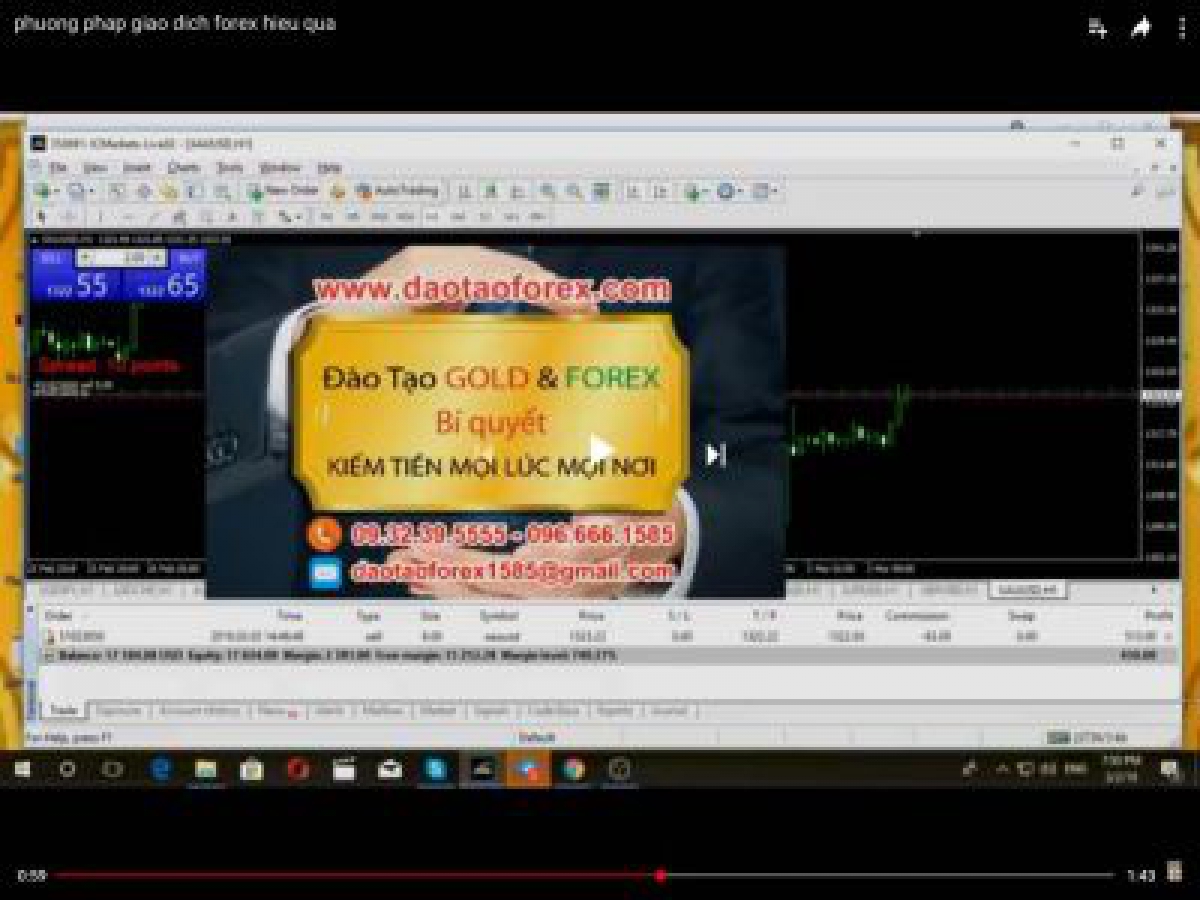The height and width of the screenshot is (900, 1200).
Task: Open the Help menu
Action: 329,168
